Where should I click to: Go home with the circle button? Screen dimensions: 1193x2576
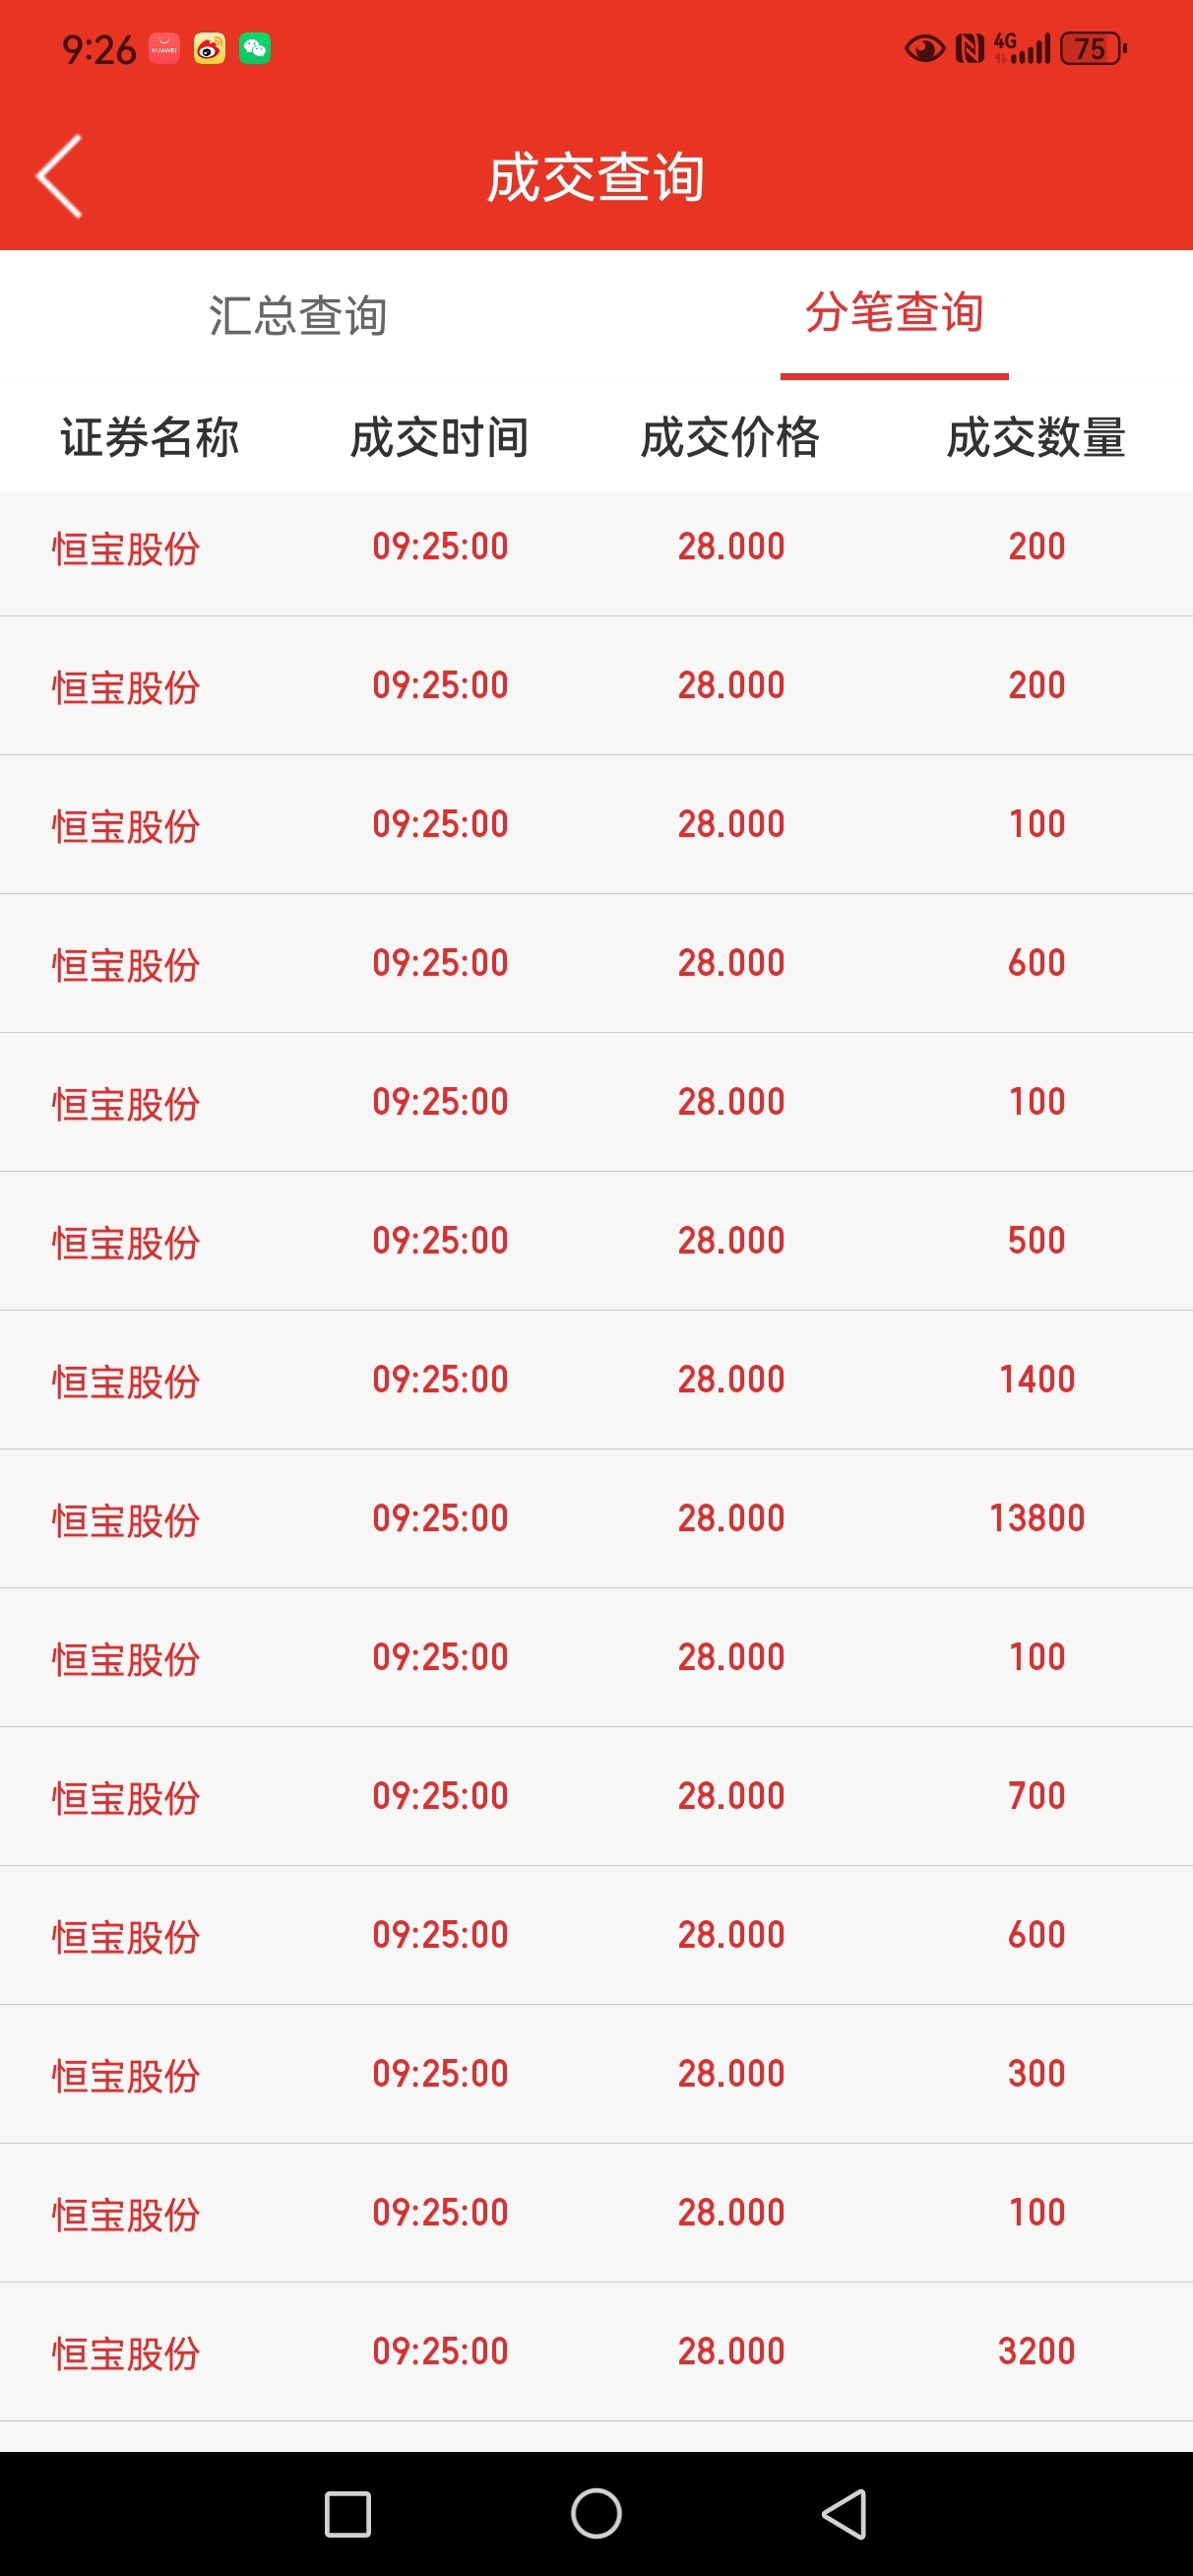coord(596,2513)
